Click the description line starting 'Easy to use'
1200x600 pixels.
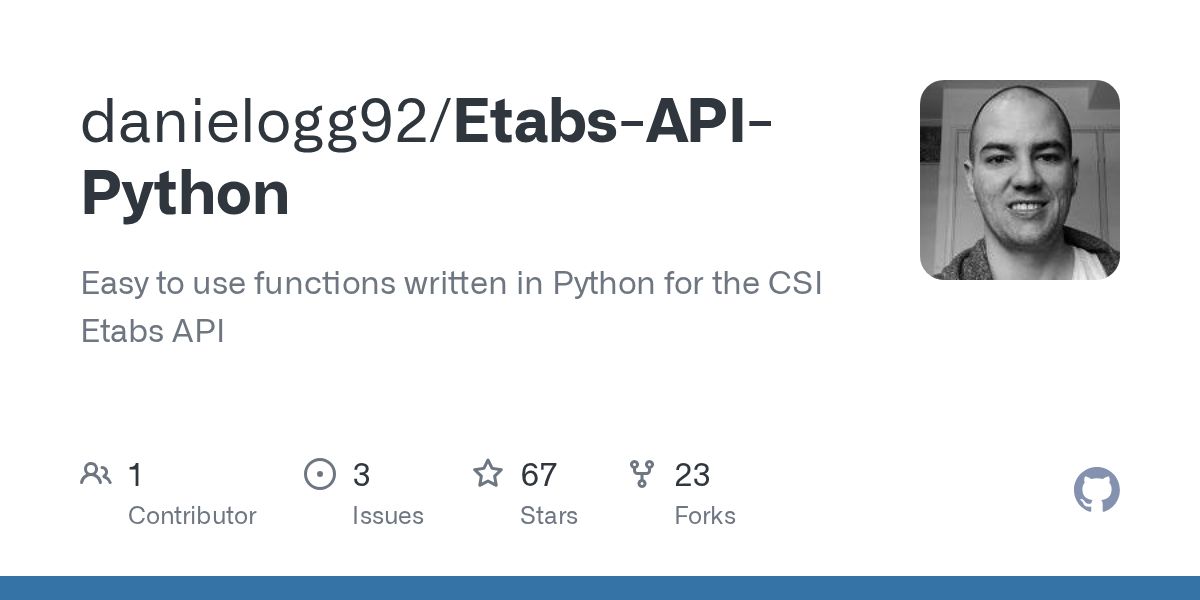[451, 284]
